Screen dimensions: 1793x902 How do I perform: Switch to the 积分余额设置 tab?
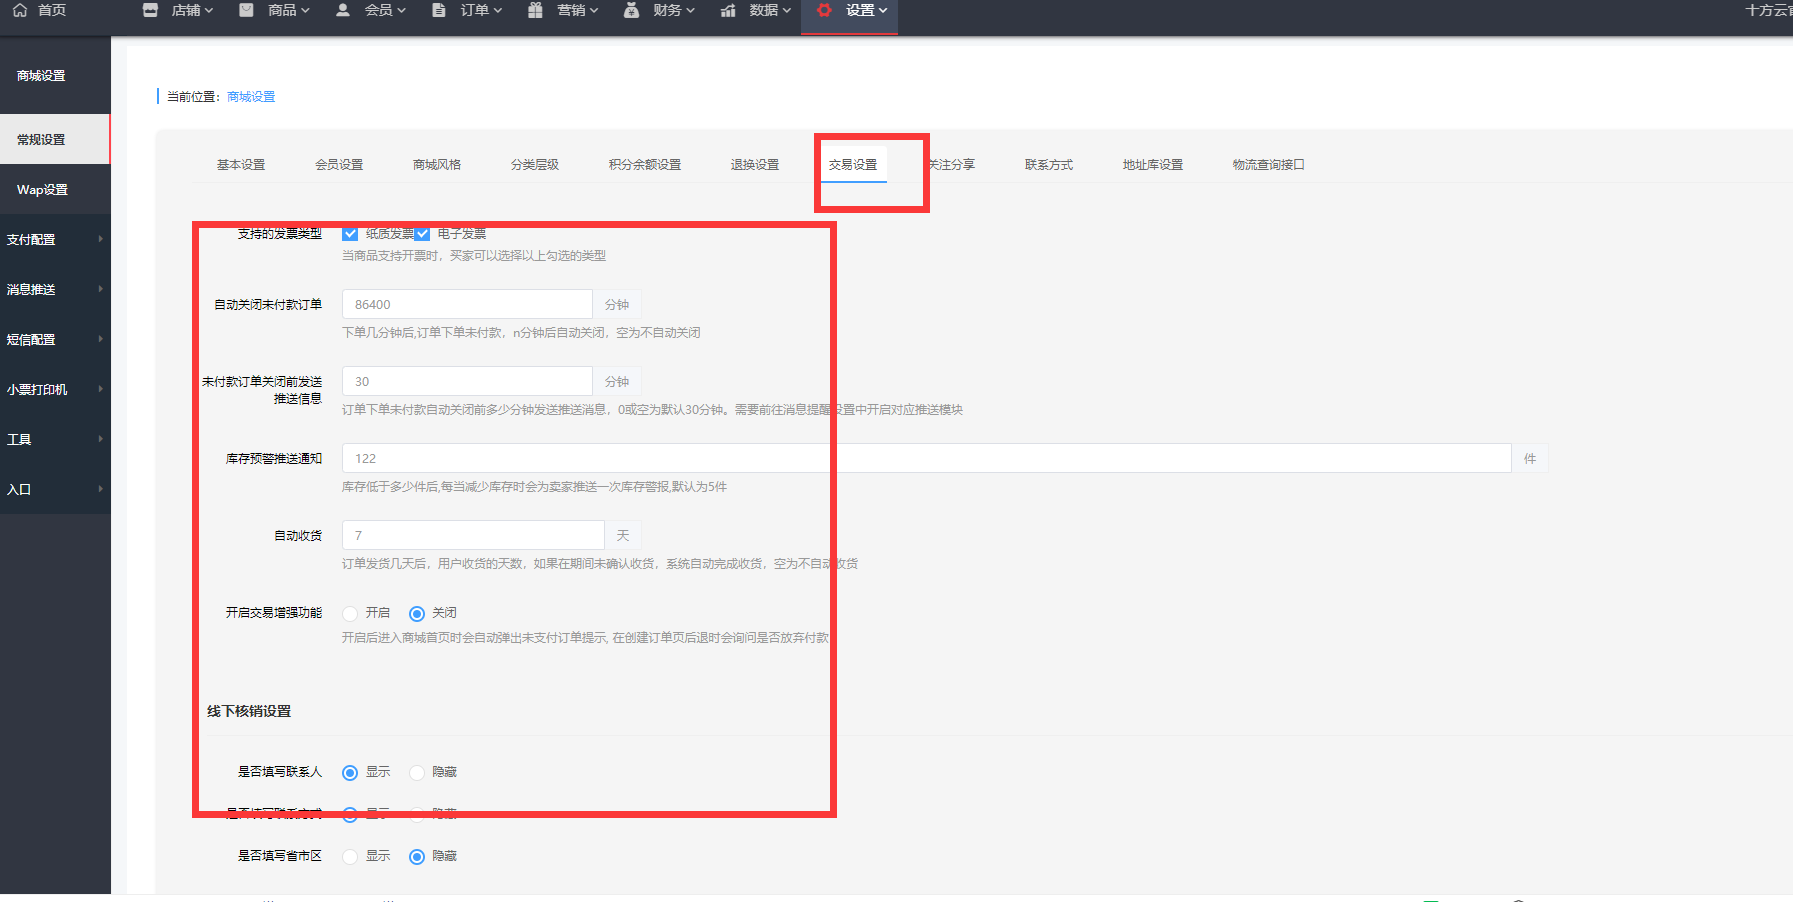[x=645, y=165]
